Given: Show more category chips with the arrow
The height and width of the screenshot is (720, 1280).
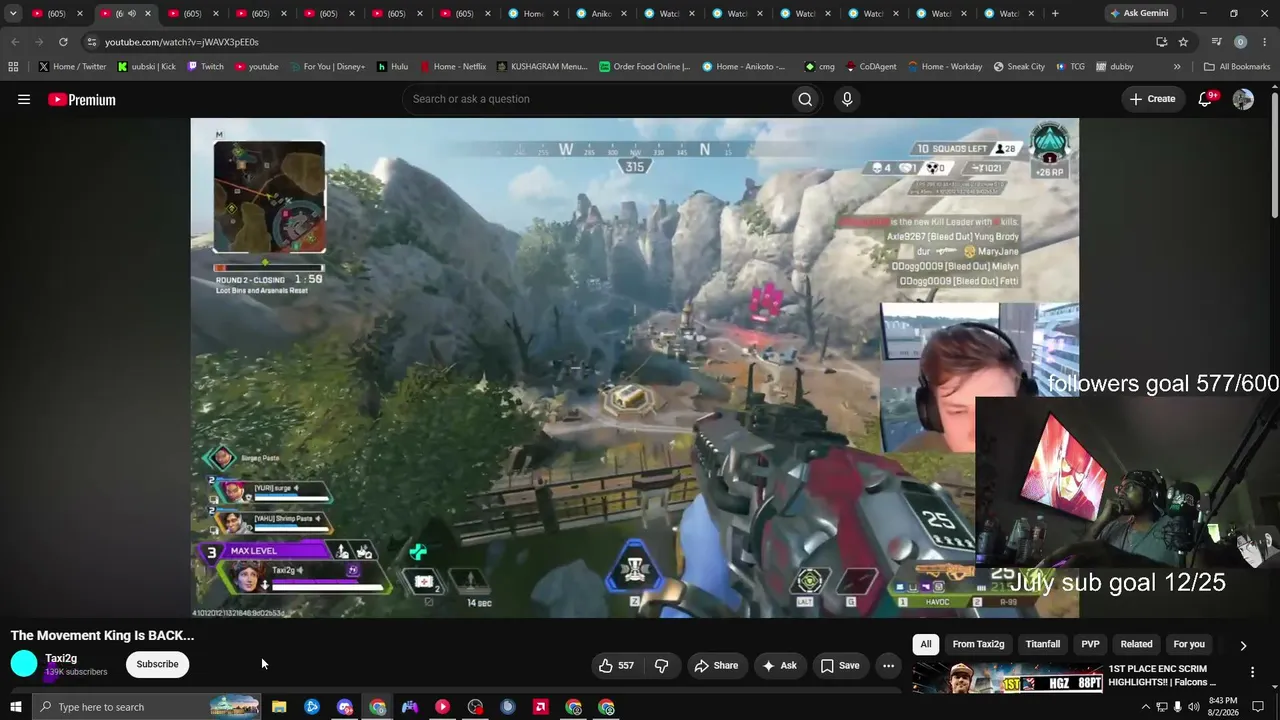Looking at the screenshot, I should point(1243,645).
